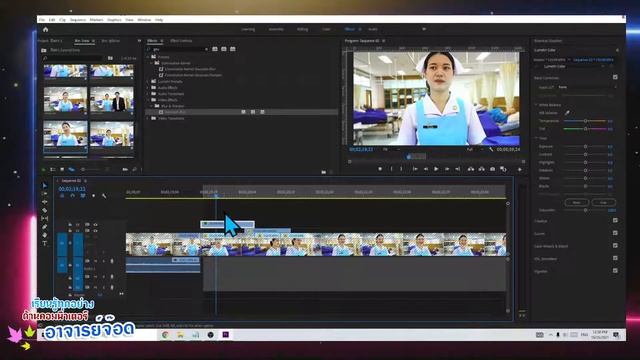The image size is (640, 360).
Task: Collapse the Tone section
Action: click(x=536, y=138)
